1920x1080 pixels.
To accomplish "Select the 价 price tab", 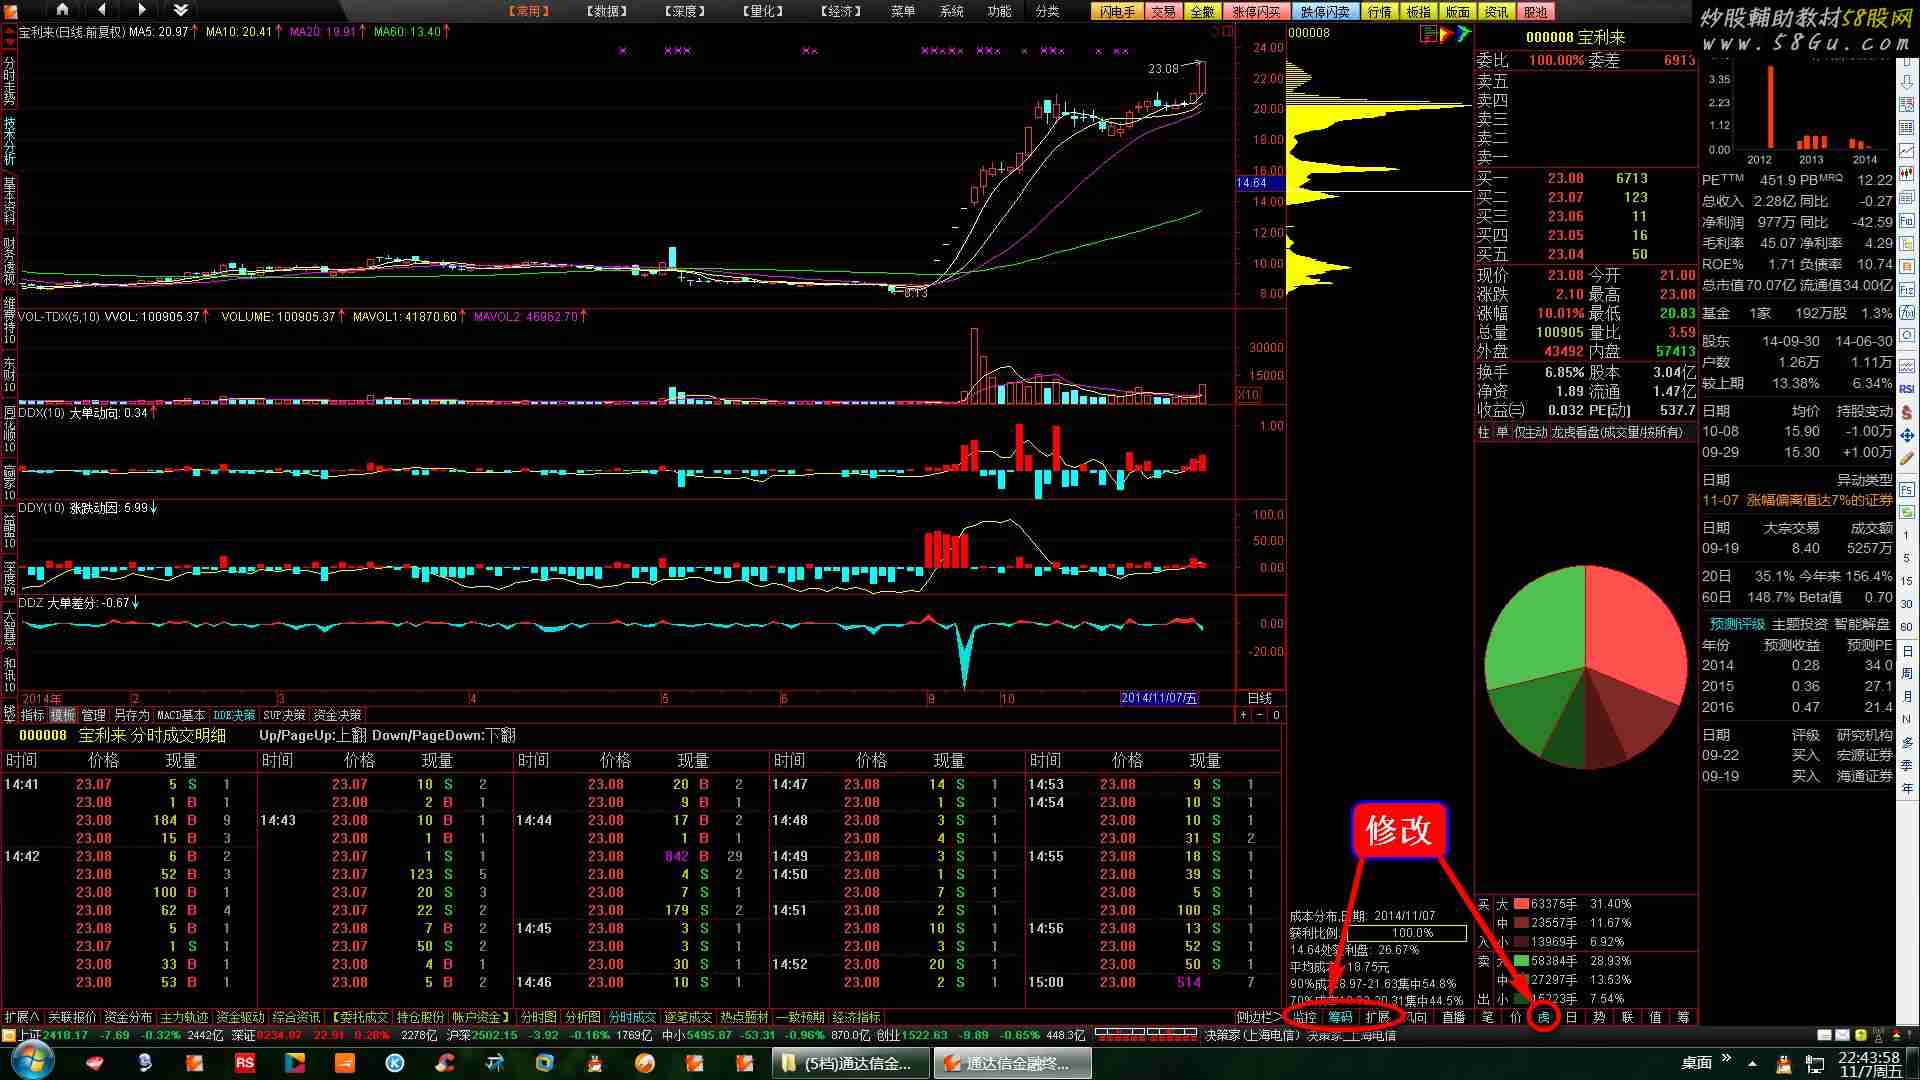I will [x=1515, y=1017].
